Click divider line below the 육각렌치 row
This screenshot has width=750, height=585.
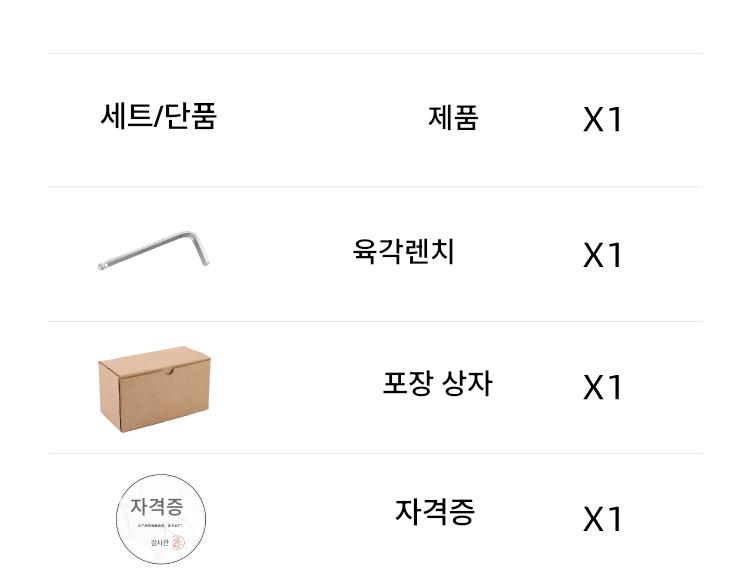point(375,322)
